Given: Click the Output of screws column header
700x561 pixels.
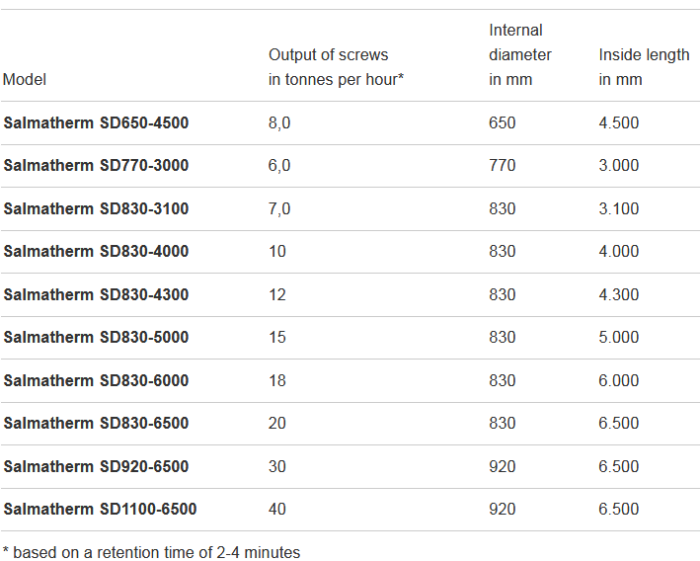Looking at the screenshot, I should pos(336,67).
